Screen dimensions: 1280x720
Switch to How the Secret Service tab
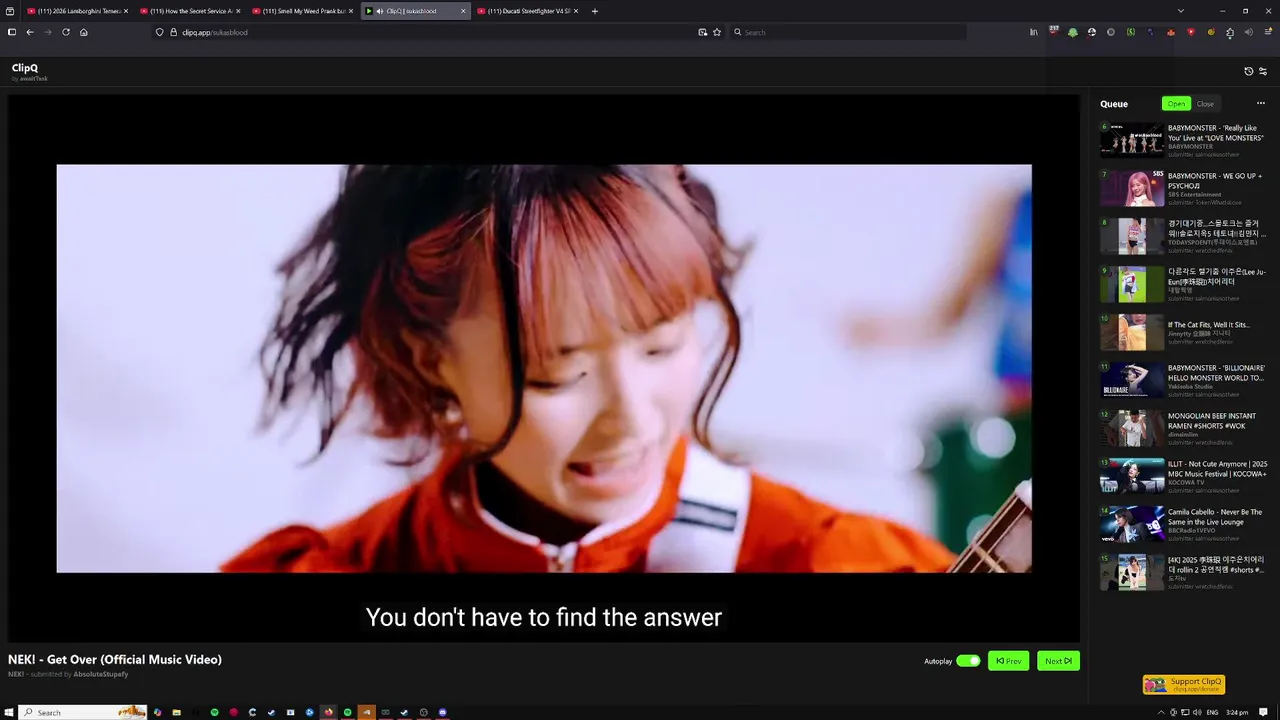pos(190,11)
